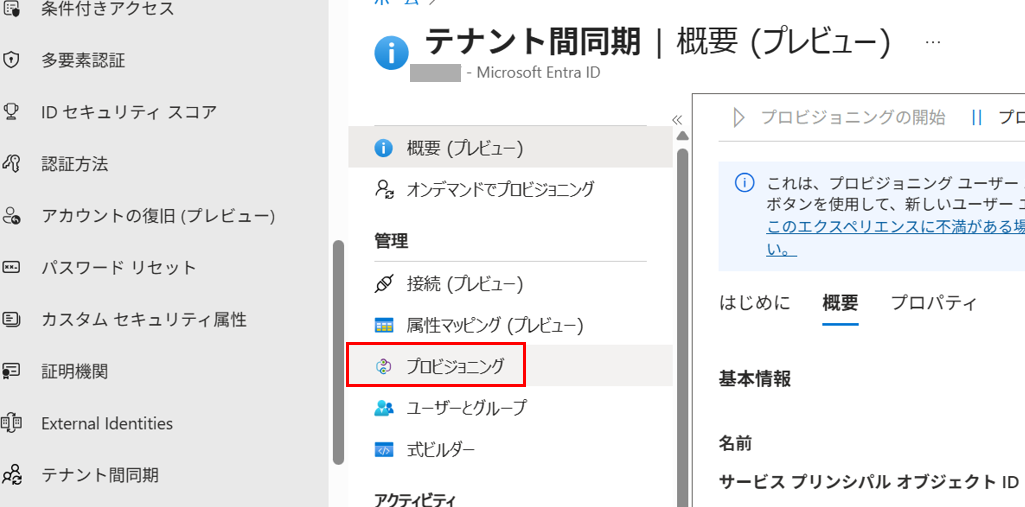
Task: Click the 接続 (プレビュー) plug icon
Action: pyautogui.click(x=383, y=284)
